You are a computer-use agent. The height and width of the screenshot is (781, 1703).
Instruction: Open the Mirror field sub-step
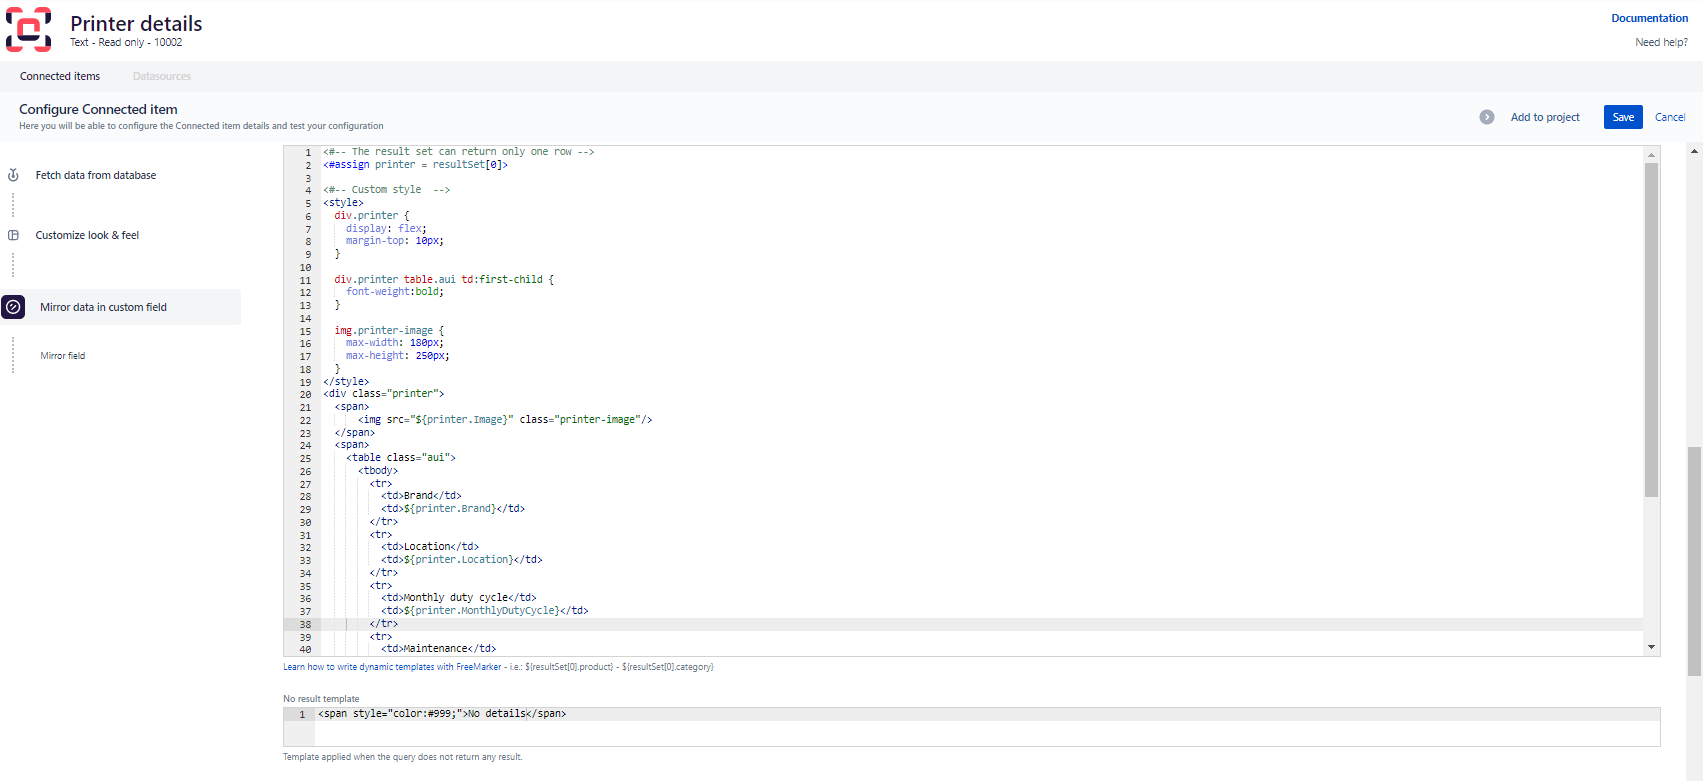(63, 356)
